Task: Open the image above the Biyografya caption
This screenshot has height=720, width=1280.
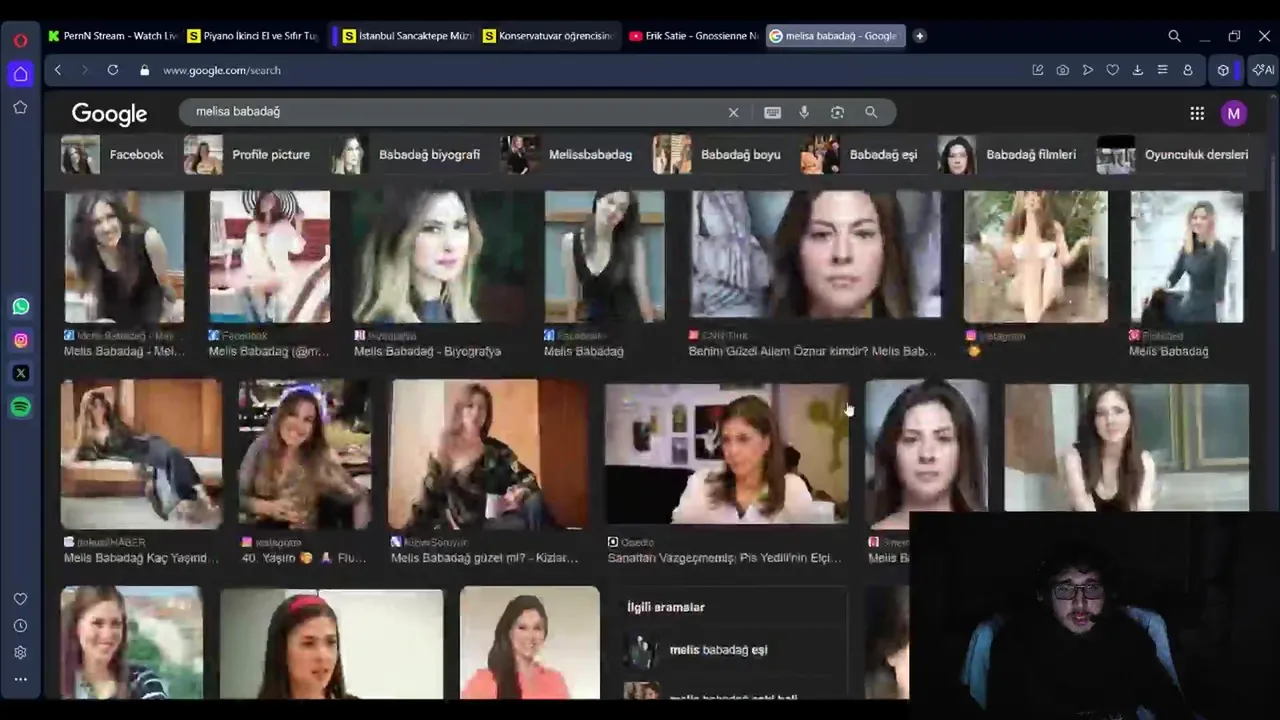Action: (x=440, y=257)
